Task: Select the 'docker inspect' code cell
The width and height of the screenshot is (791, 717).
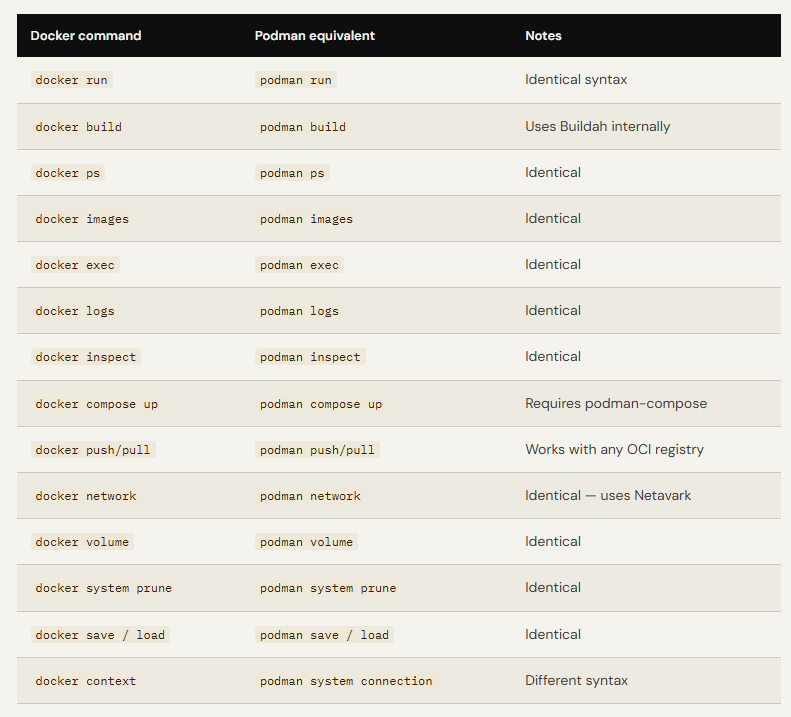Action: [x=86, y=356]
